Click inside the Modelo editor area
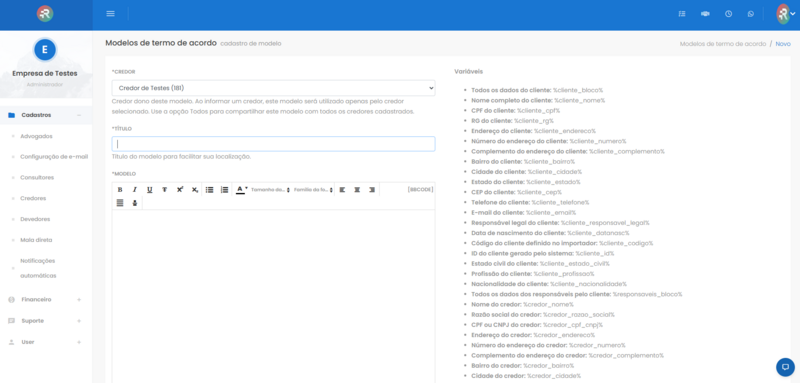The height and width of the screenshot is (383, 800). tap(273, 296)
